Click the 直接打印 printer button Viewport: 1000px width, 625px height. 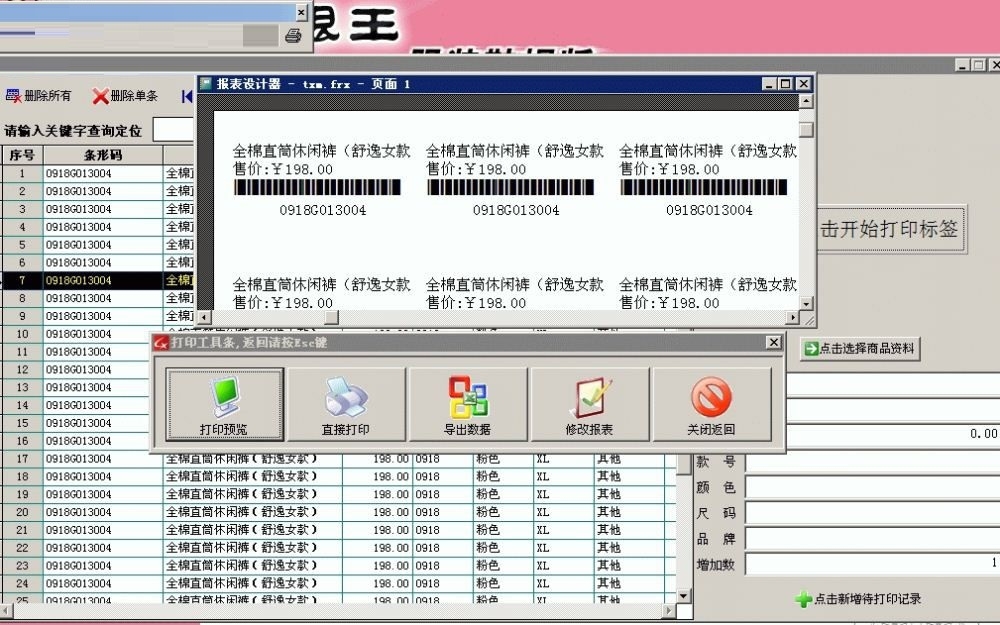coord(346,404)
